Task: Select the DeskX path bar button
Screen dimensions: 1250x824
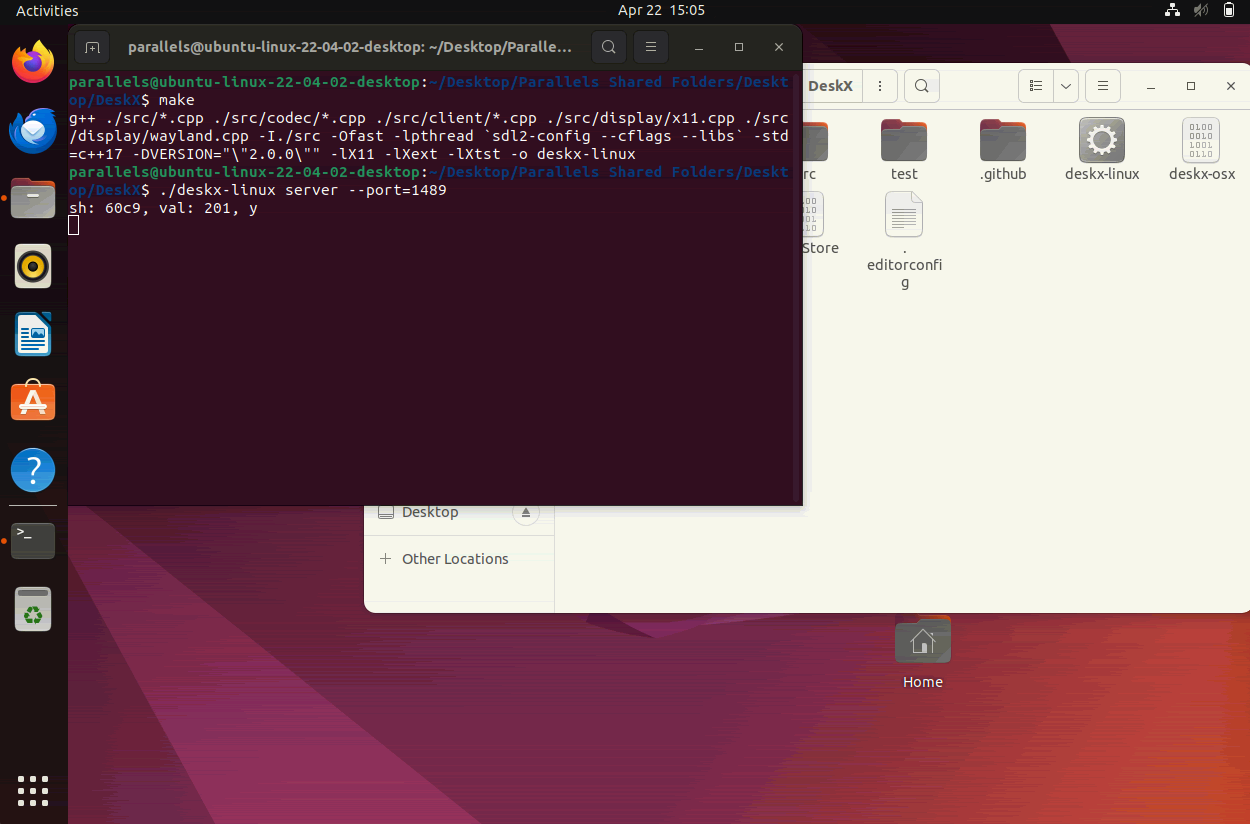Action: 830,86
